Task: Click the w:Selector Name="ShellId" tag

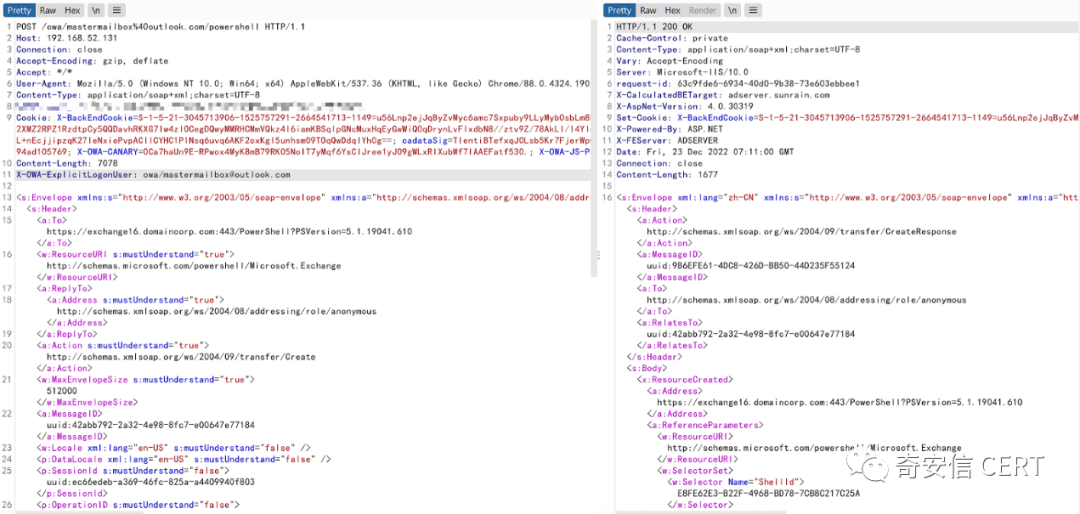Action: (x=736, y=482)
